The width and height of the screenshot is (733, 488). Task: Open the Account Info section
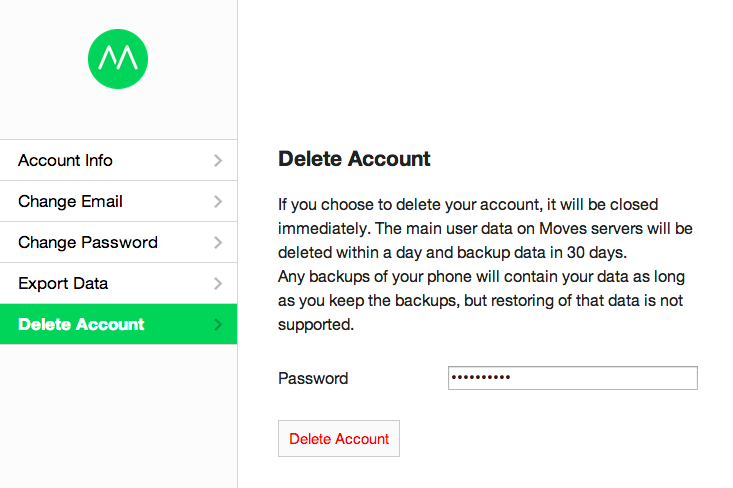pos(66,161)
